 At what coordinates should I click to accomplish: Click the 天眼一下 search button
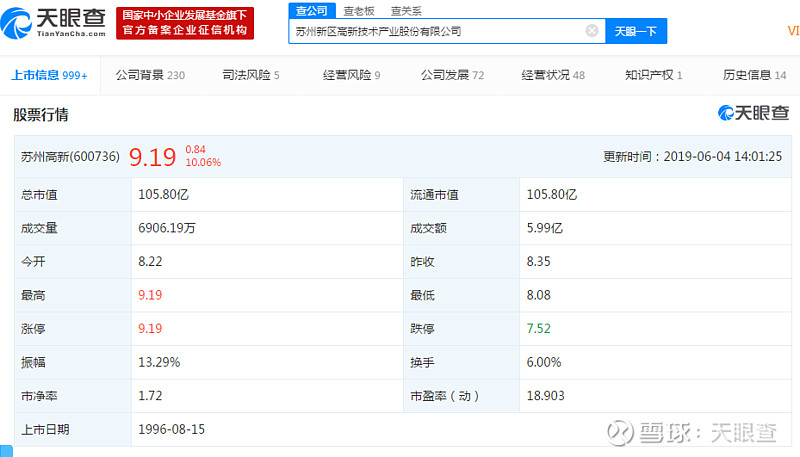point(636,31)
